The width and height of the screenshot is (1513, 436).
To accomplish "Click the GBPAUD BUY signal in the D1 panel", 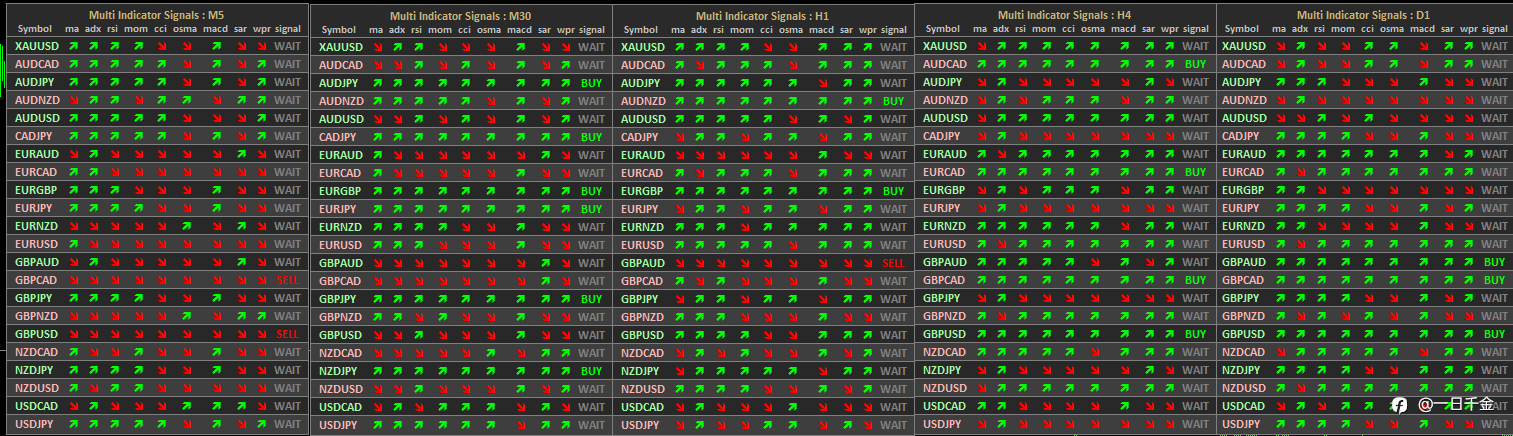I will (1494, 262).
